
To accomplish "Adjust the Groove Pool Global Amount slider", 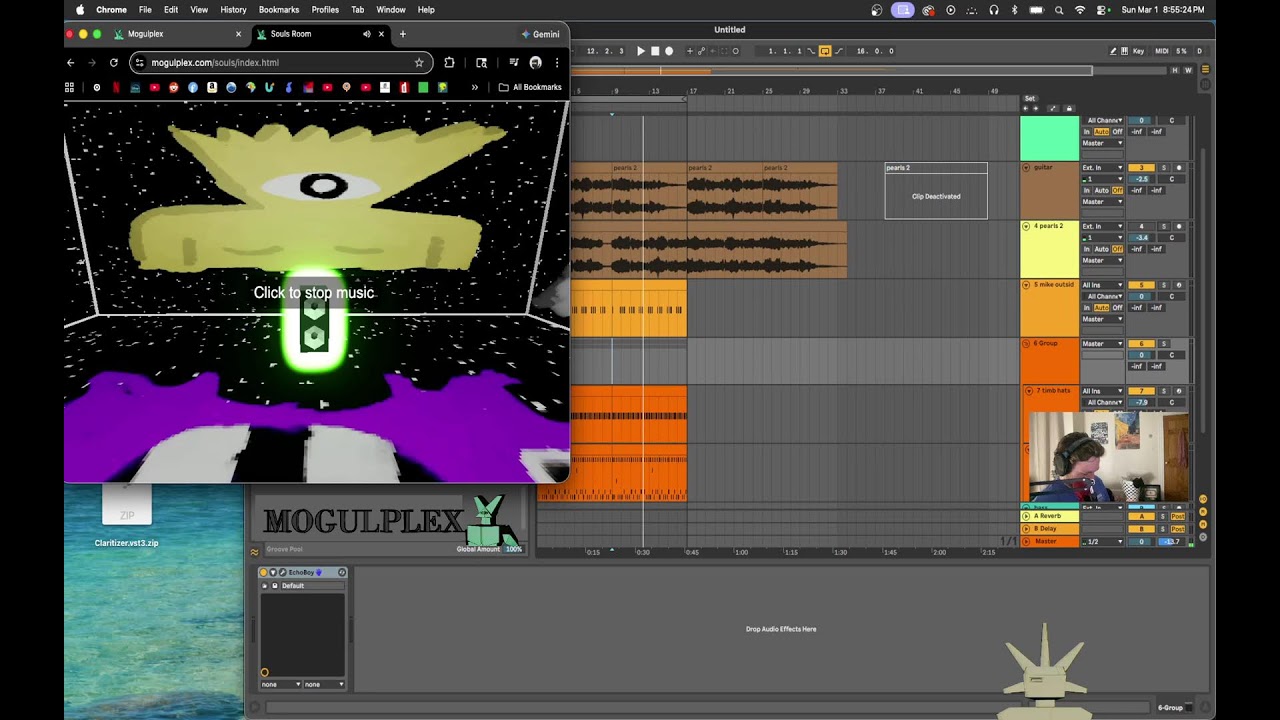I will point(514,549).
